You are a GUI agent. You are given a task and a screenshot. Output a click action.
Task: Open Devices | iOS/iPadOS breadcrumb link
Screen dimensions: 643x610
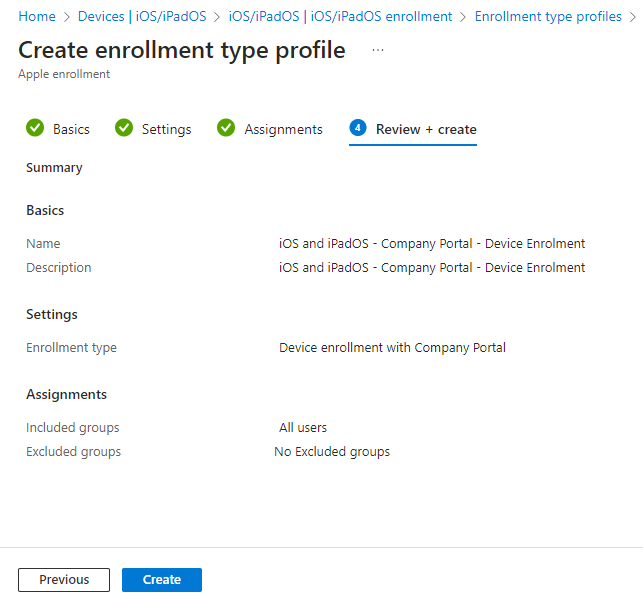(148, 17)
